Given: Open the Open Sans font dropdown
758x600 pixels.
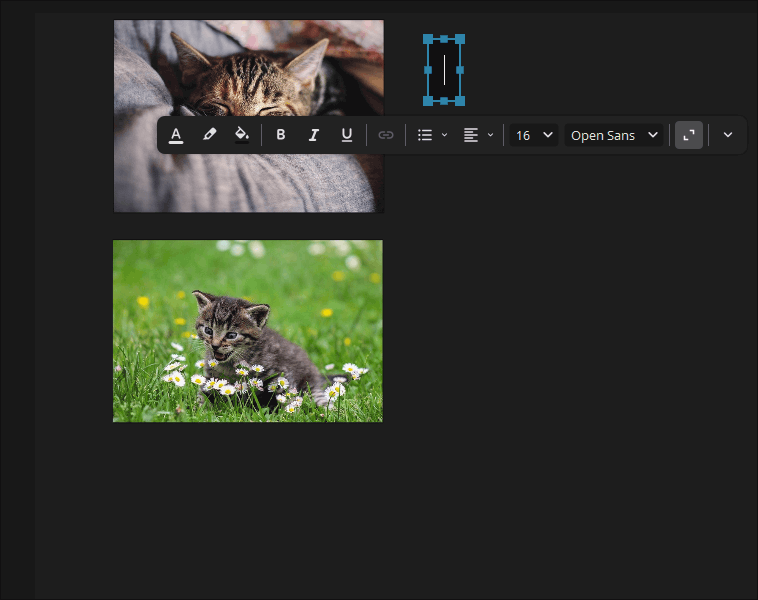Looking at the screenshot, I should point(614,135).
